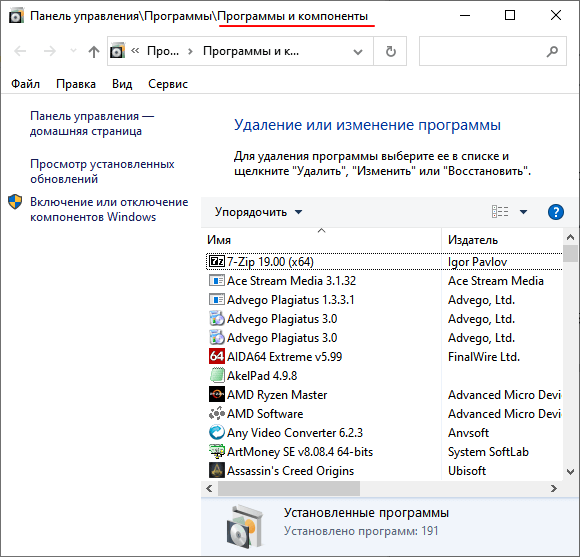This screenshot has width=580, height=557.
Task: Click the Anvsoft publisher cell
Action: 468,432
